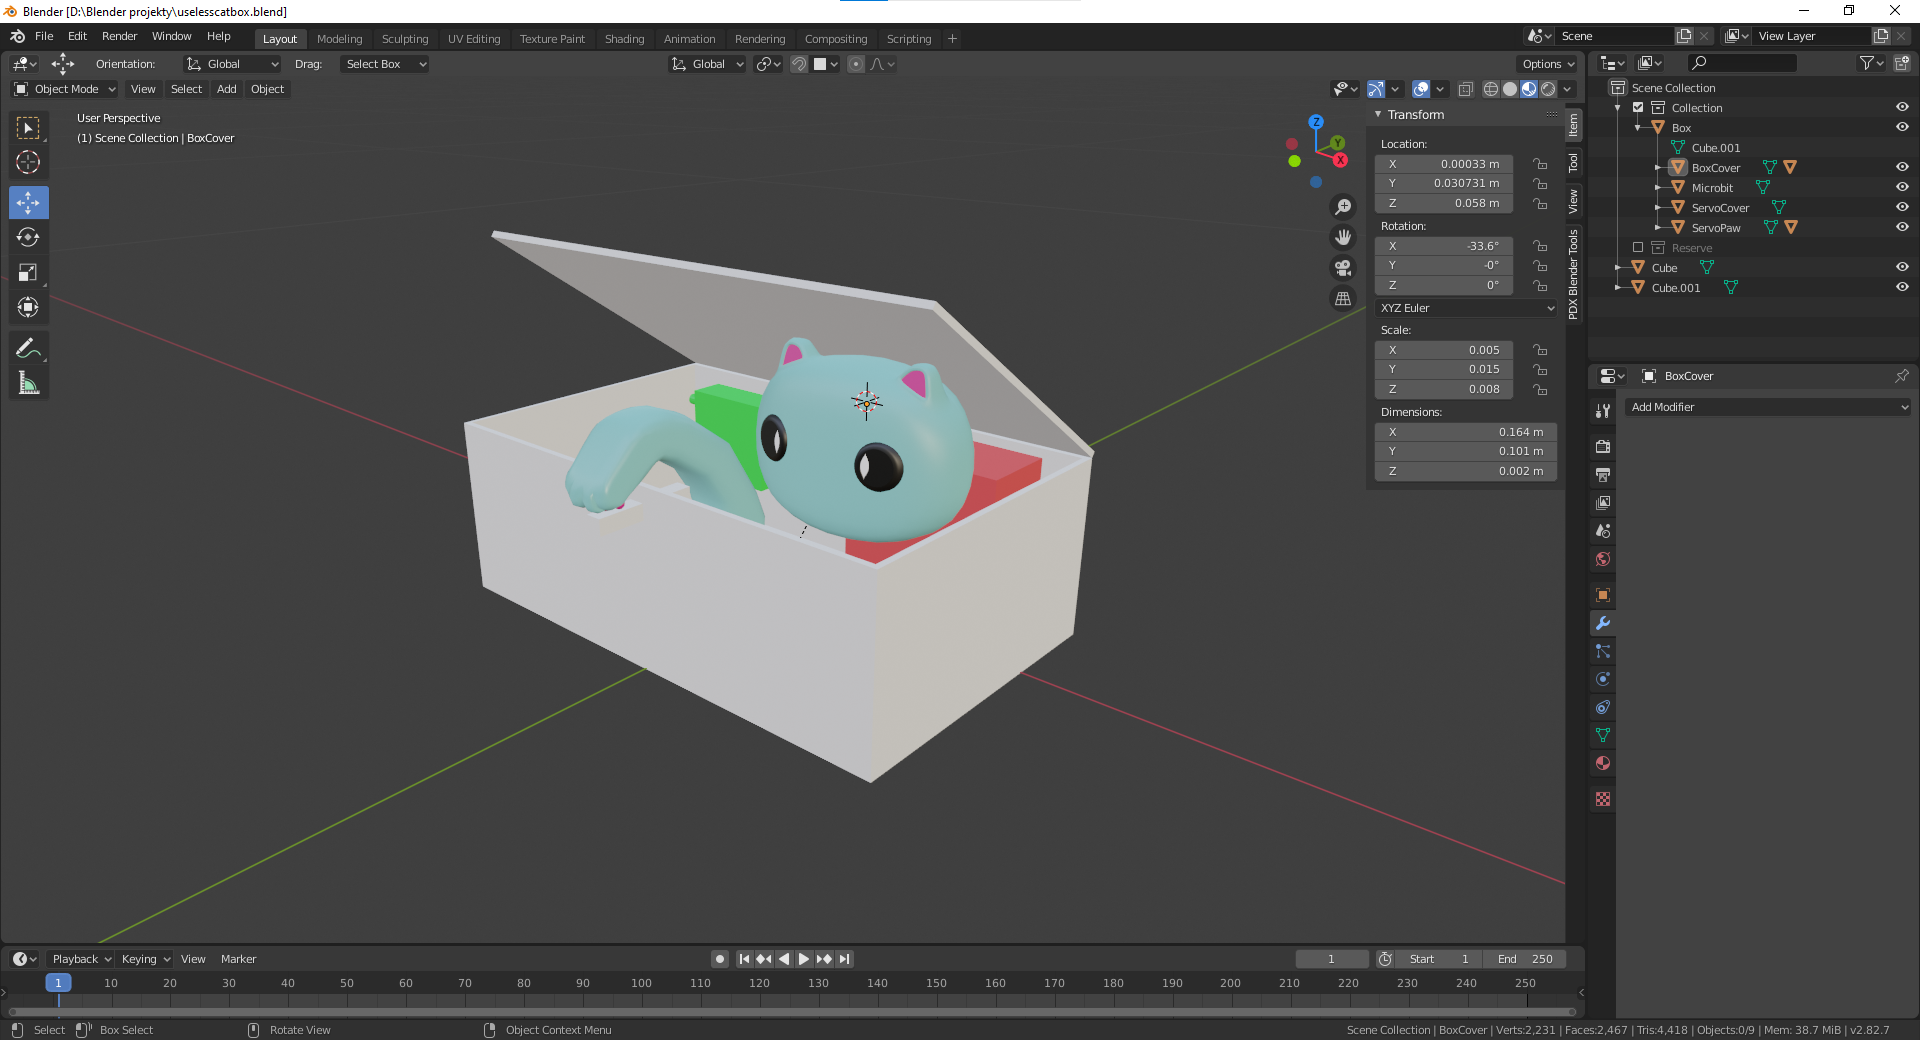Pick the Annotate tool
Viewport: 1920px width, 1040px height.
[x=28, y=348]
